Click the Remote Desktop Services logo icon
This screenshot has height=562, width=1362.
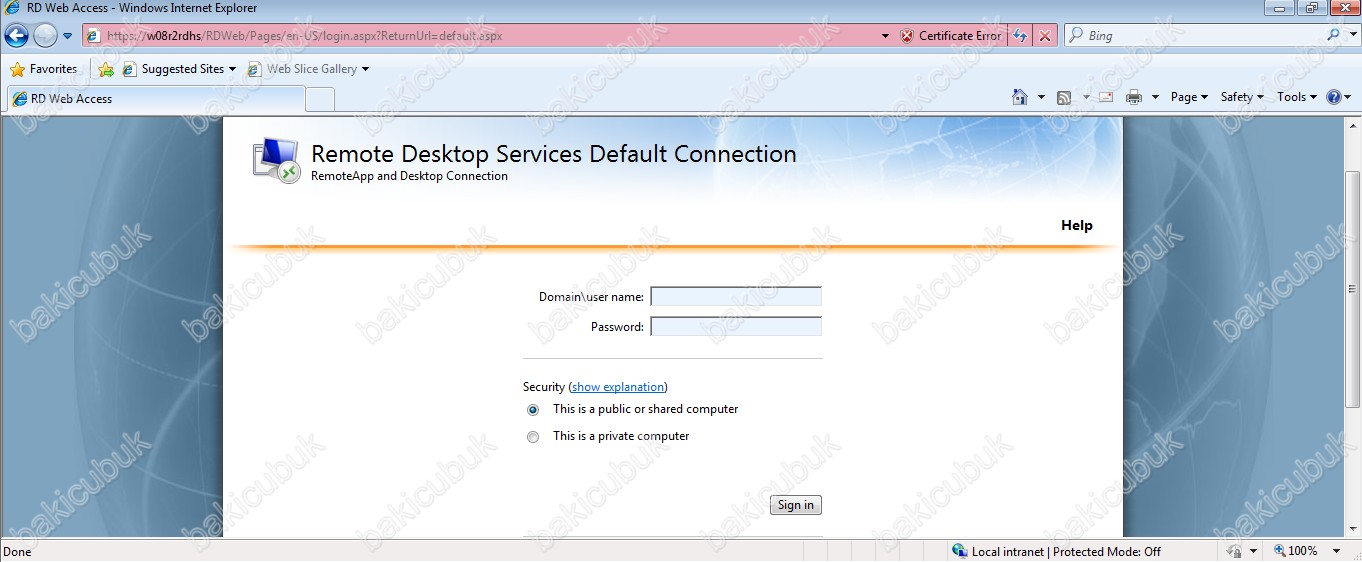click(x=276, y=160)
